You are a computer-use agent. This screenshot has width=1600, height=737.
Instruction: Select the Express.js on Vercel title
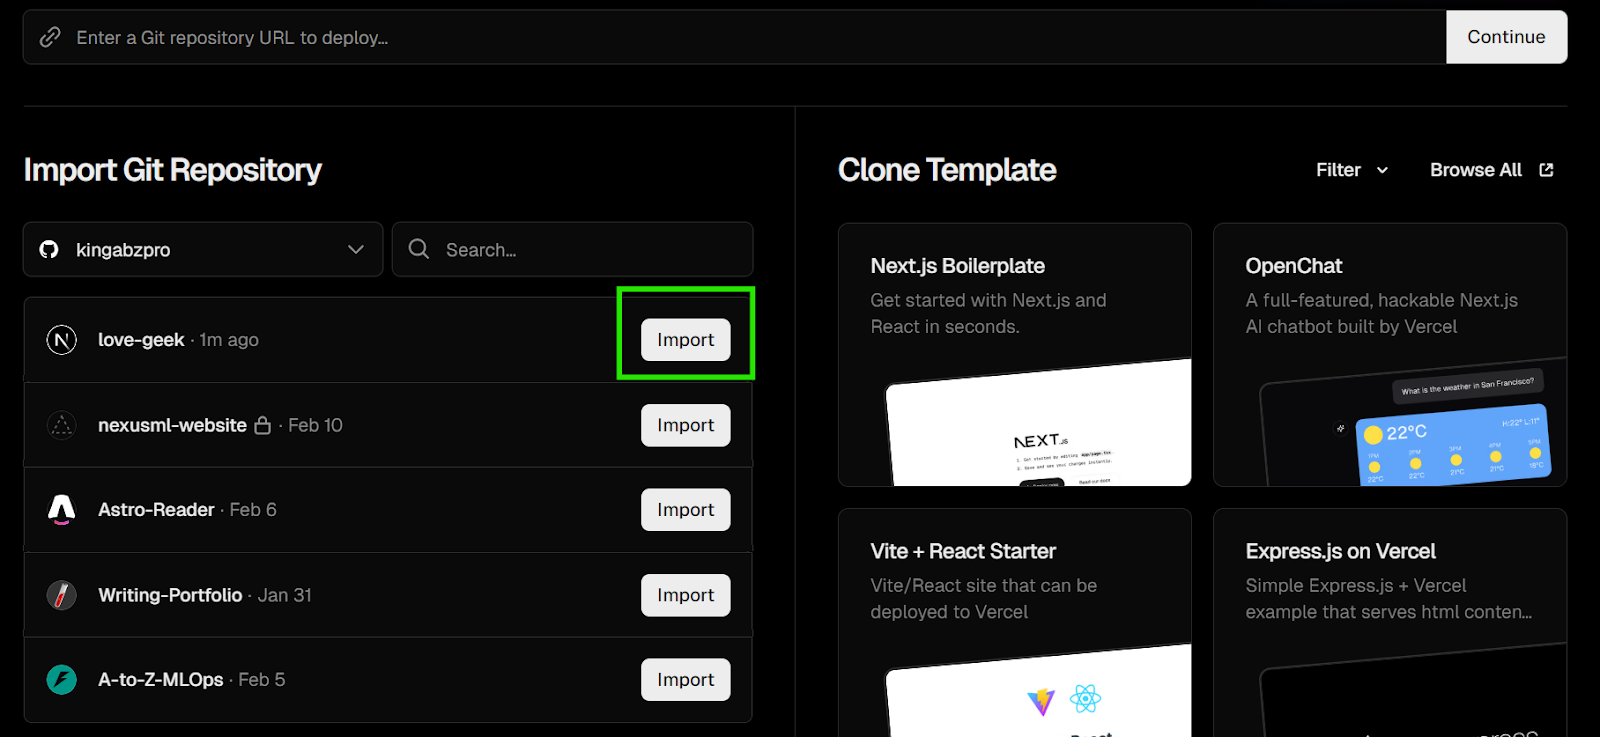(1340, 551)
